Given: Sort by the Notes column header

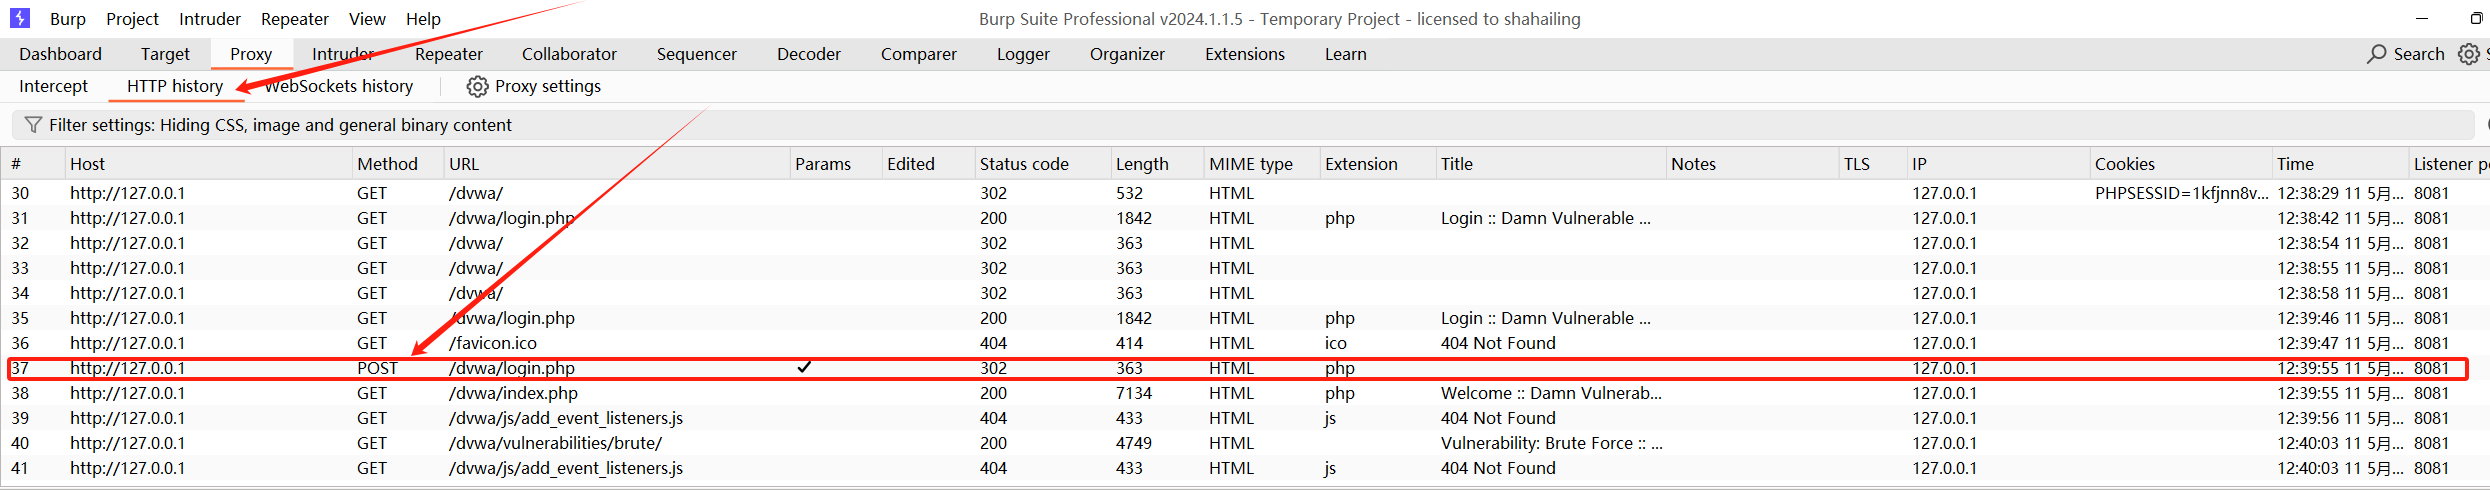Looking at the screenshot, I should click(x=1751, y=164).
